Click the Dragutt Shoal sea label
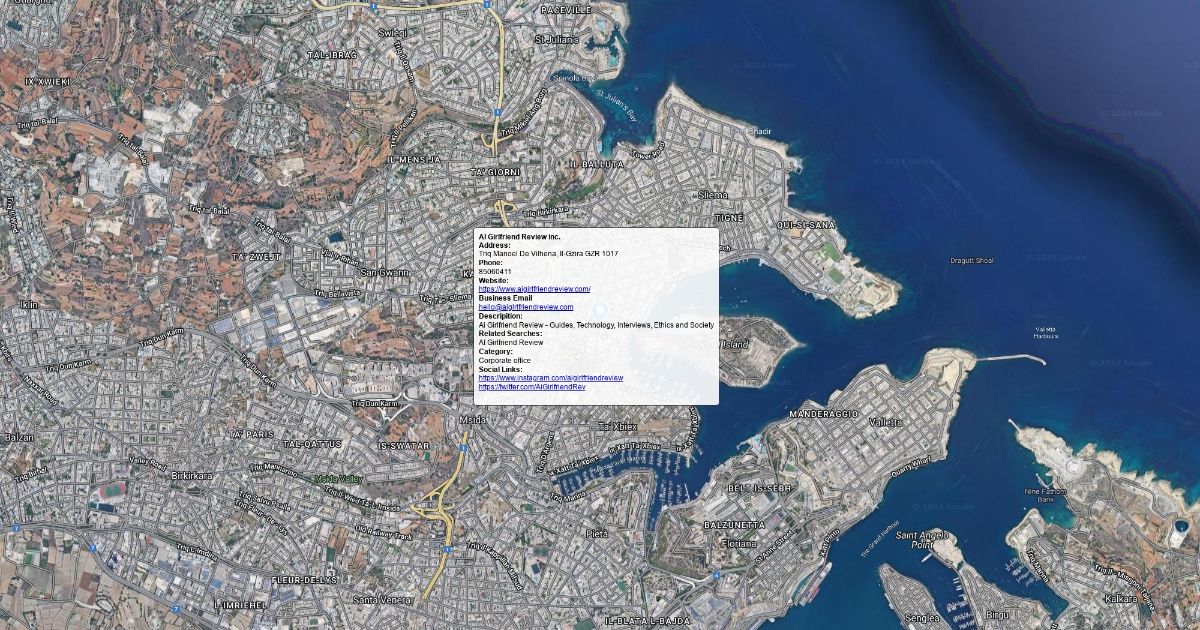 coord(971,261)
